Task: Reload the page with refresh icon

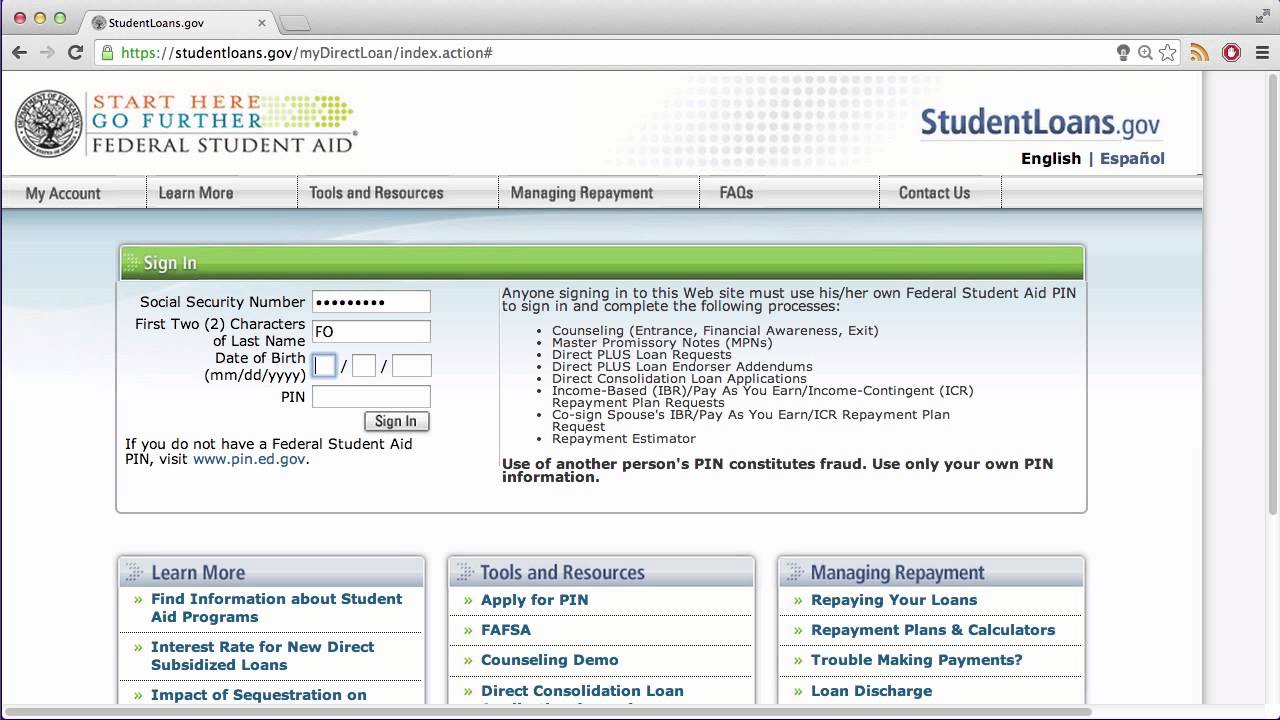Action: coord(75,52)
